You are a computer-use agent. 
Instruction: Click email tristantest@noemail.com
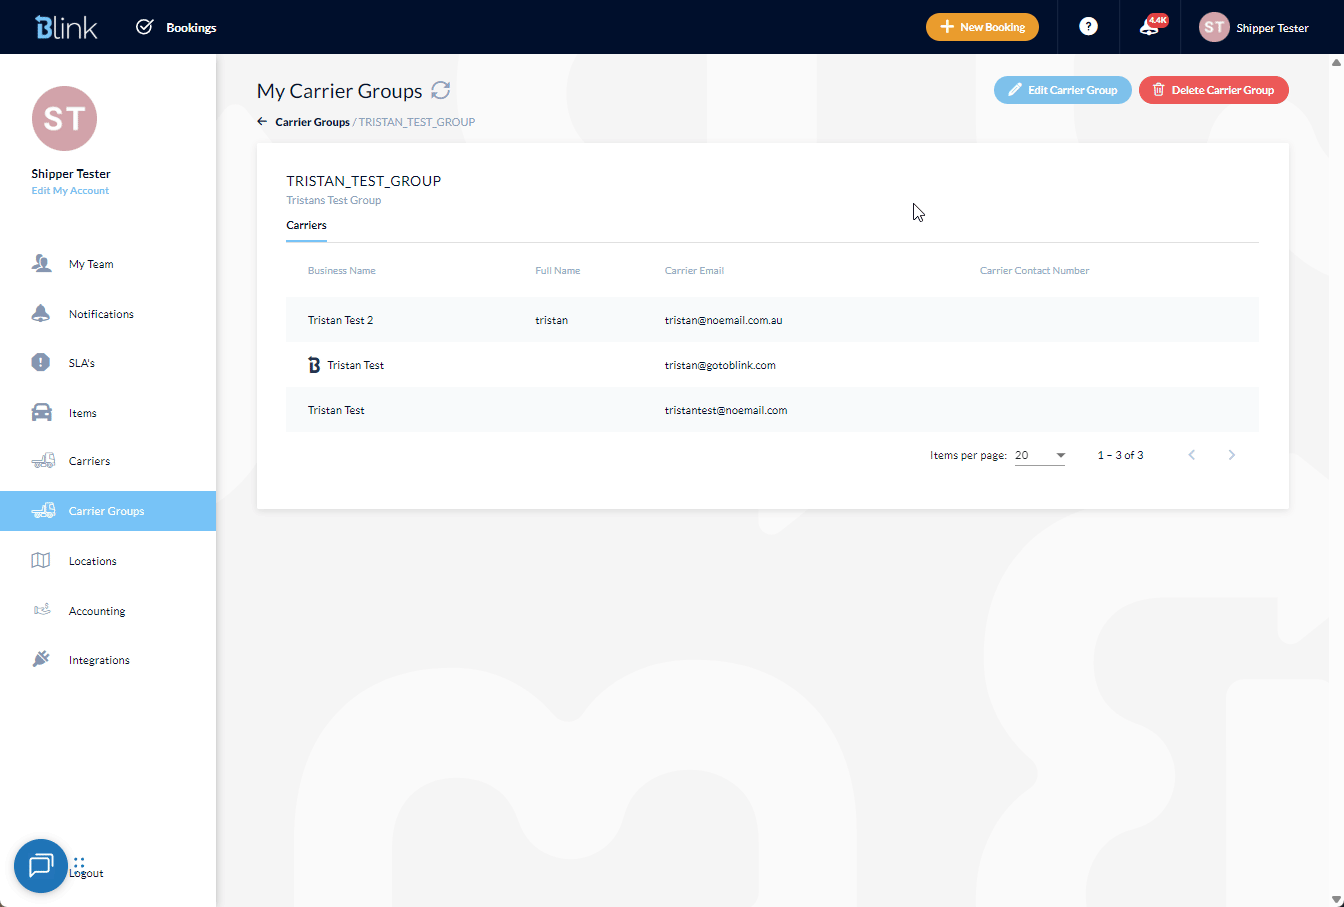coord(726,410)
